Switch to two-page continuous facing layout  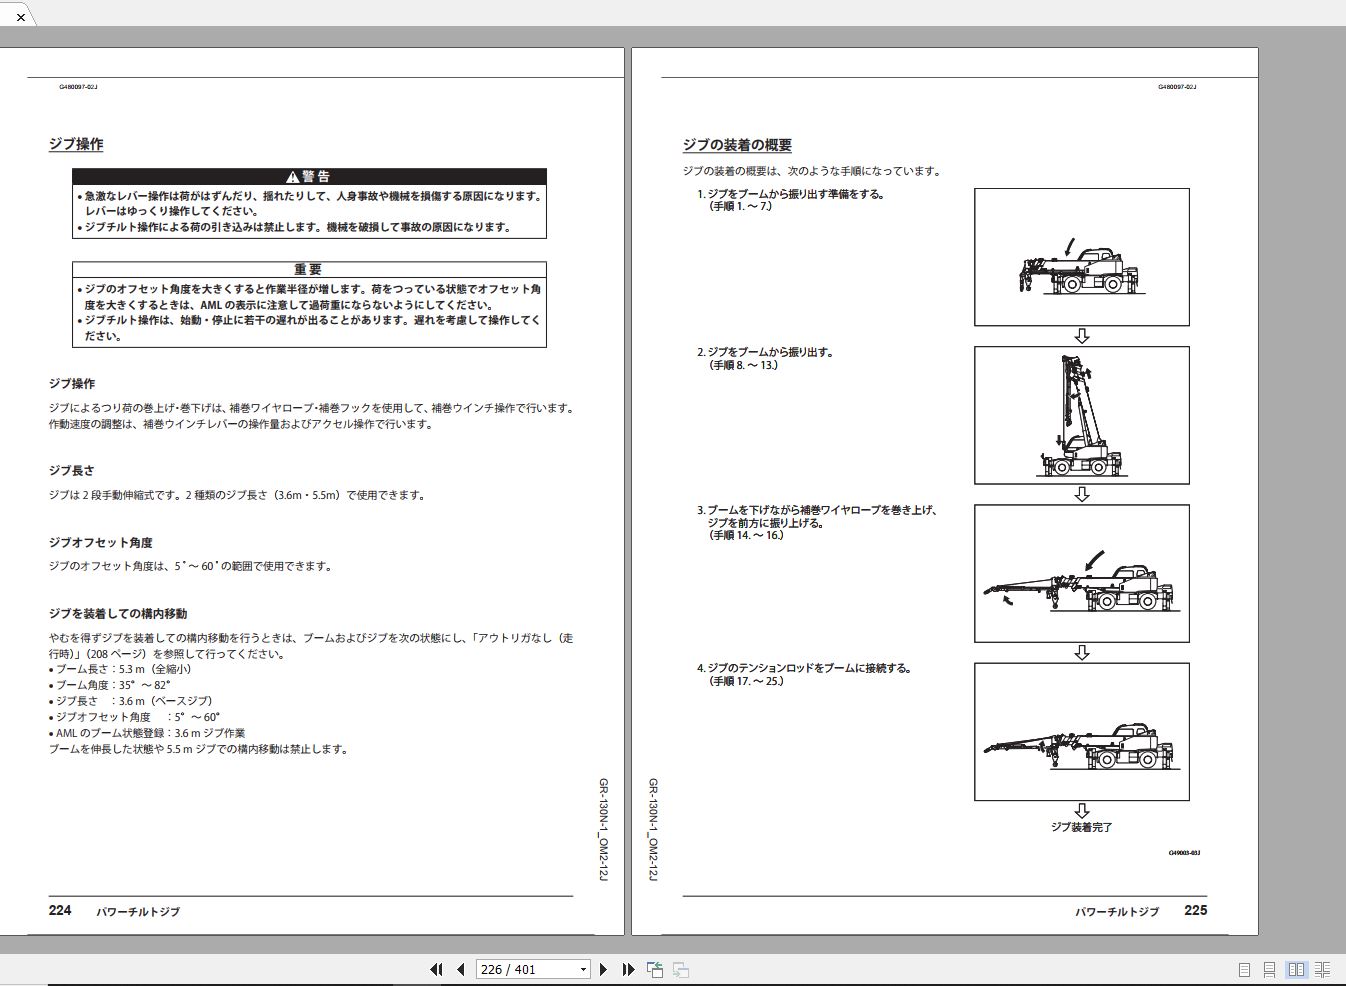[1322, 969]
